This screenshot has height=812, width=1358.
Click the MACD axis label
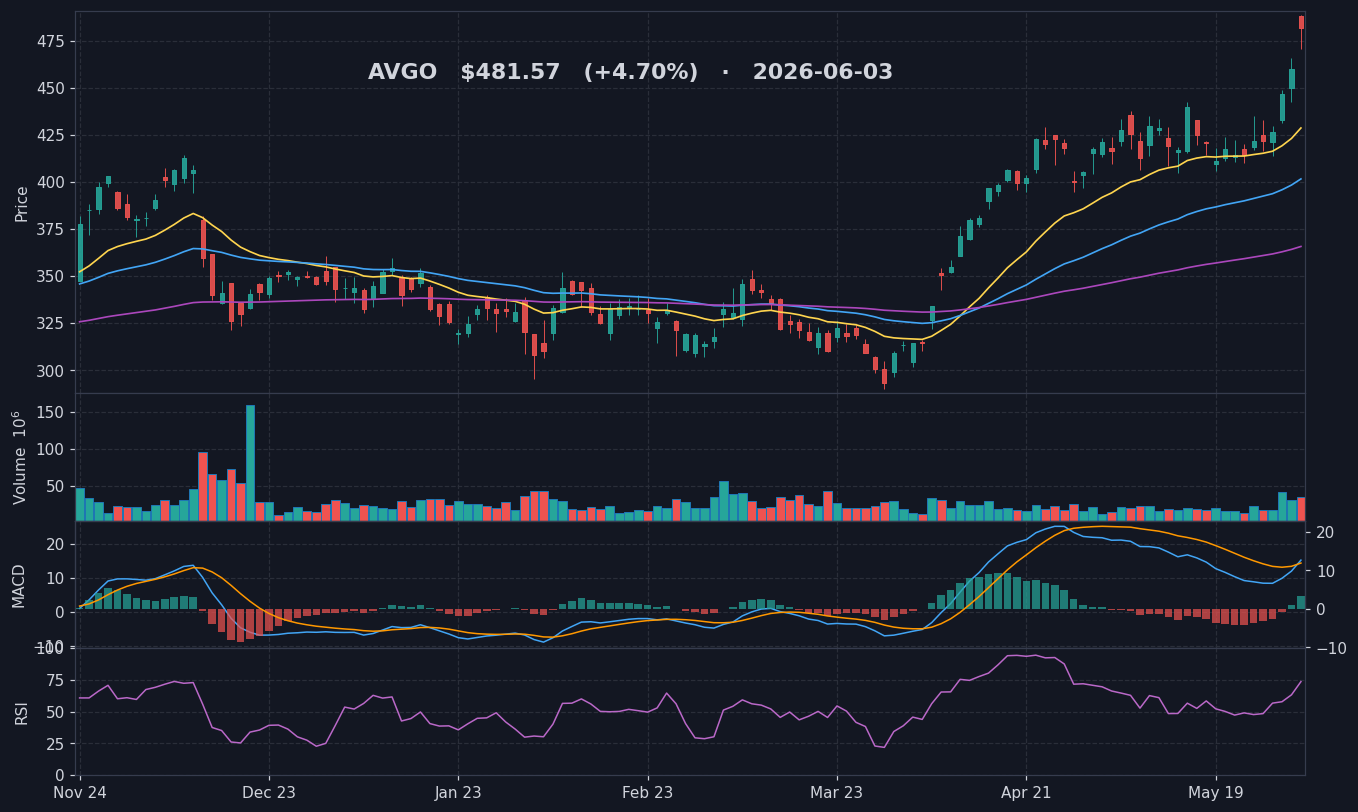click(x=20, y=585)
